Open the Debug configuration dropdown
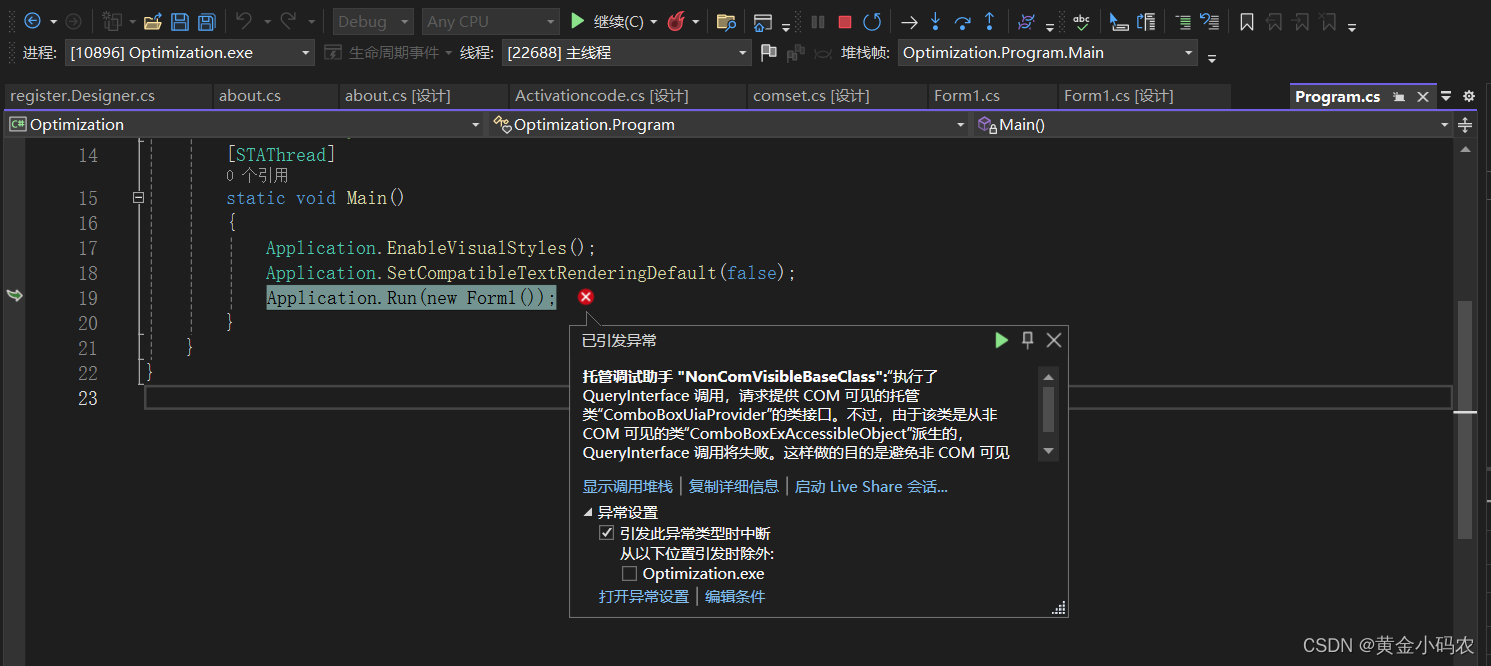The image size is (1491, 666). pos(404,21)
